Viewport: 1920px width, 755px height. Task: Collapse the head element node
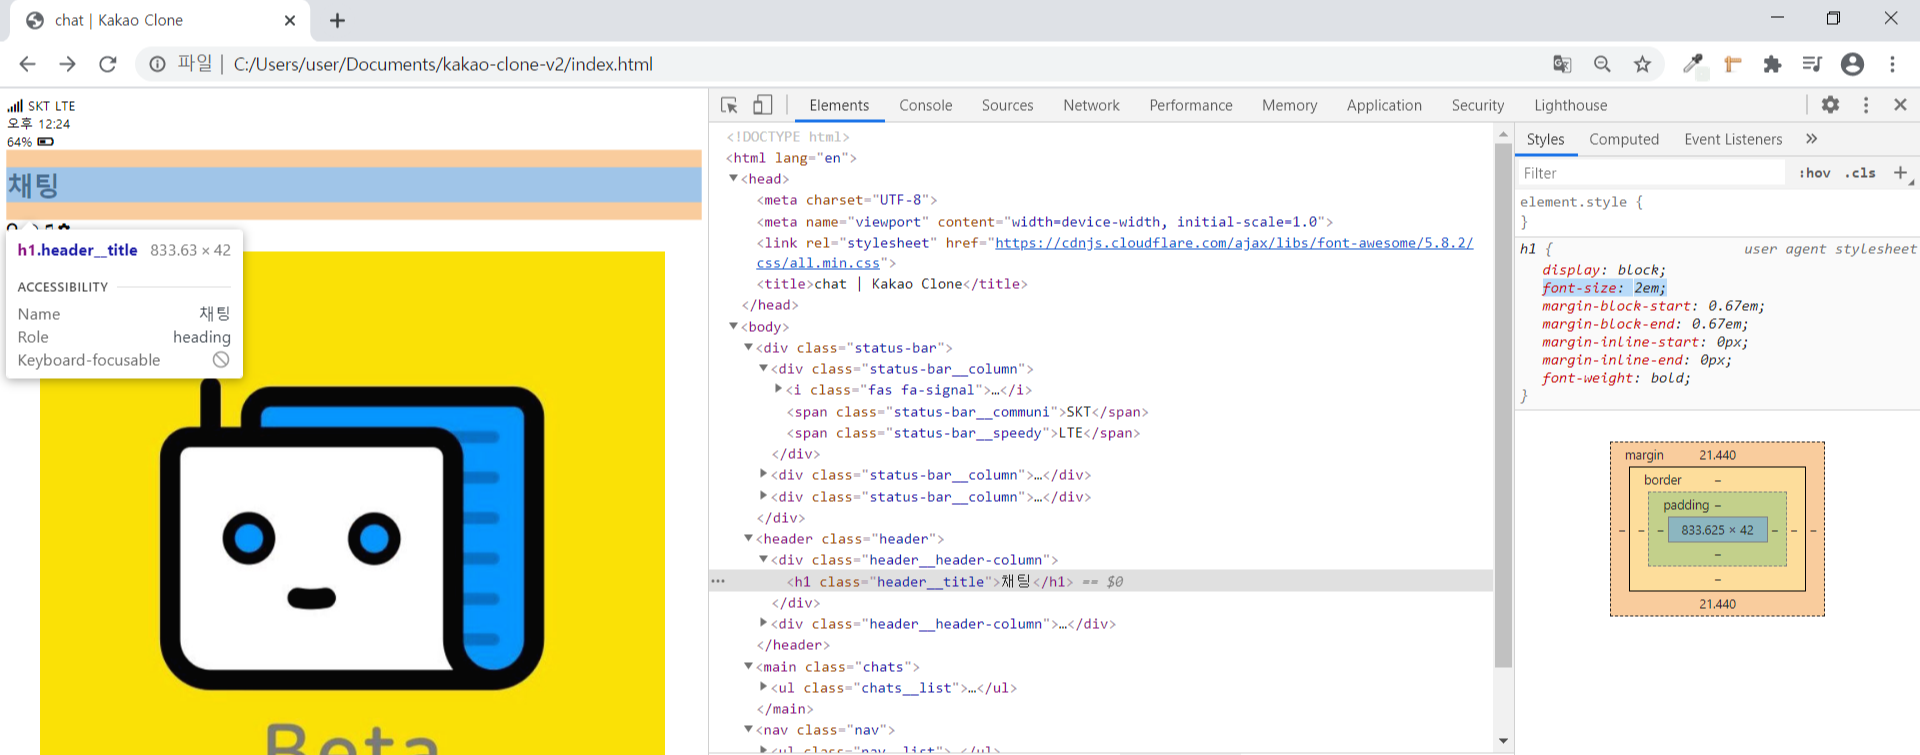pos(733,178)
